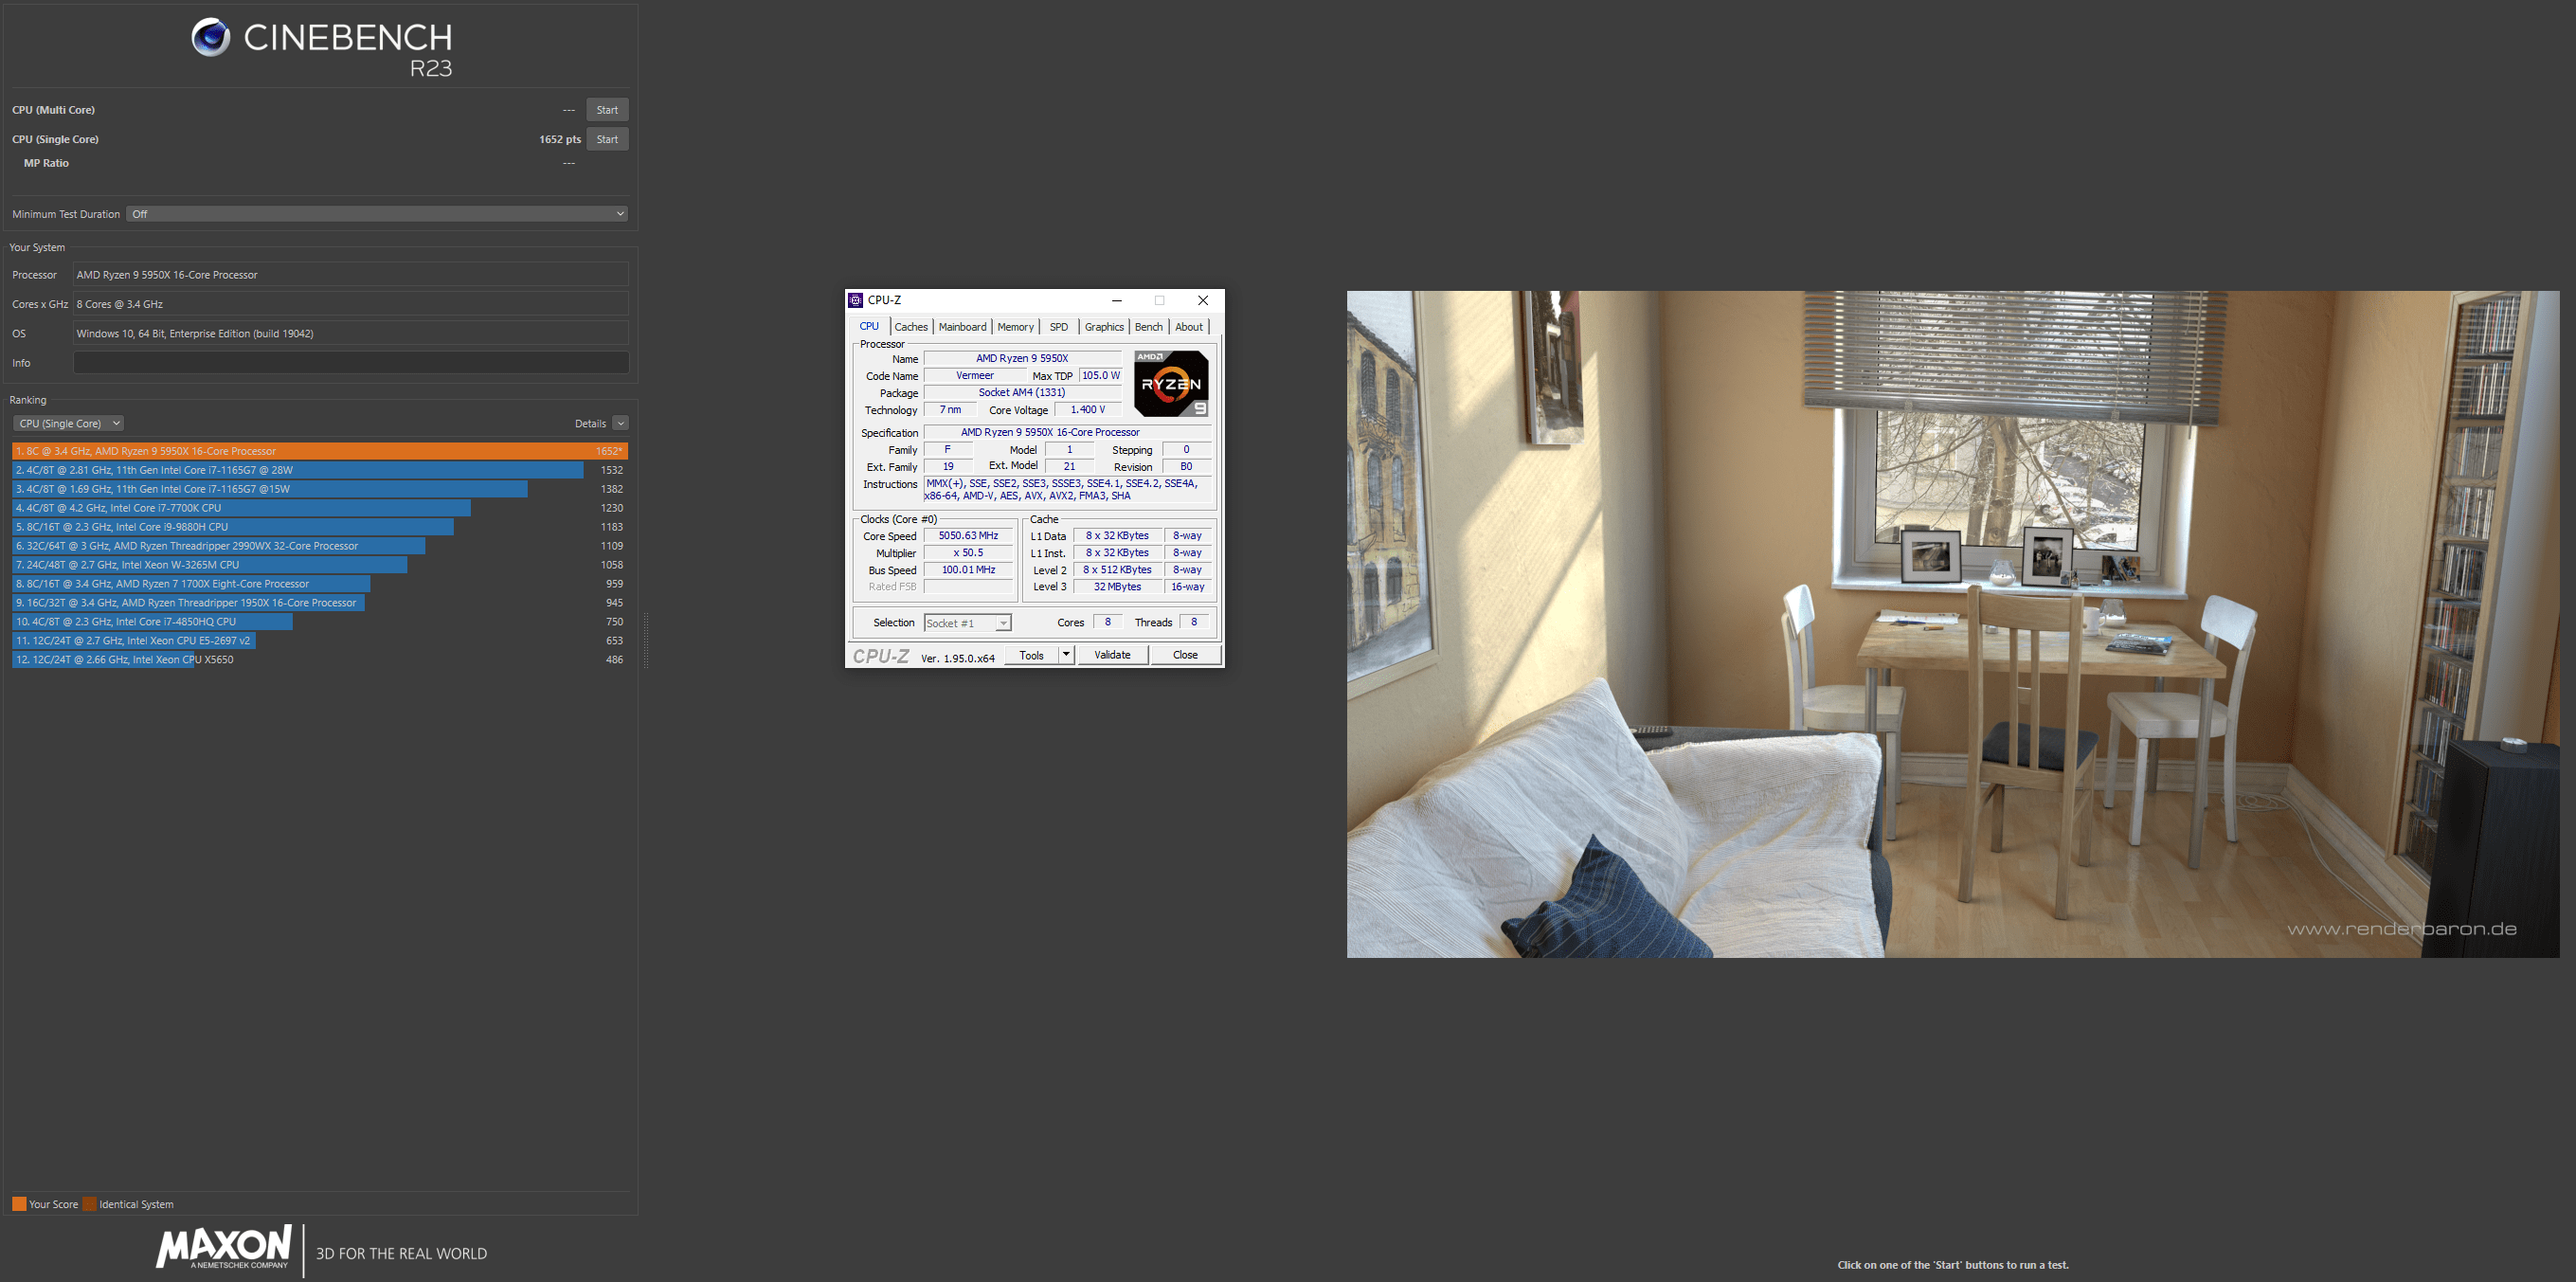2576x1282 pixels.
Task: Click the Multiplier value x 50.5
Action: [x=968, y=553]
